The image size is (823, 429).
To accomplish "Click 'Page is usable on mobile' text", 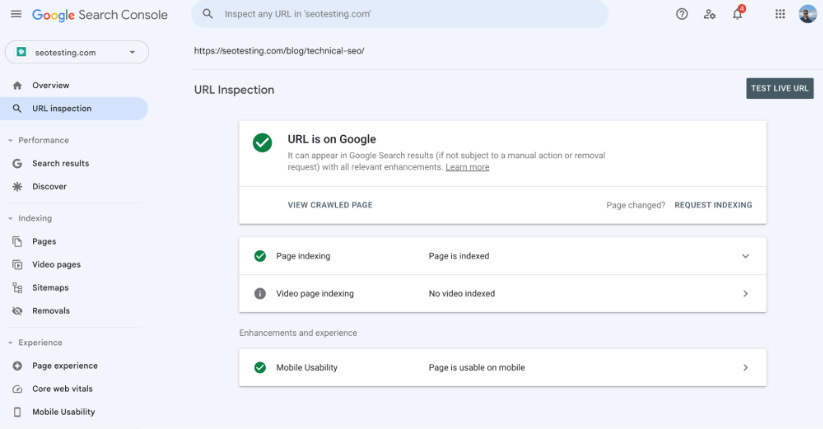I will click(477, 368).
